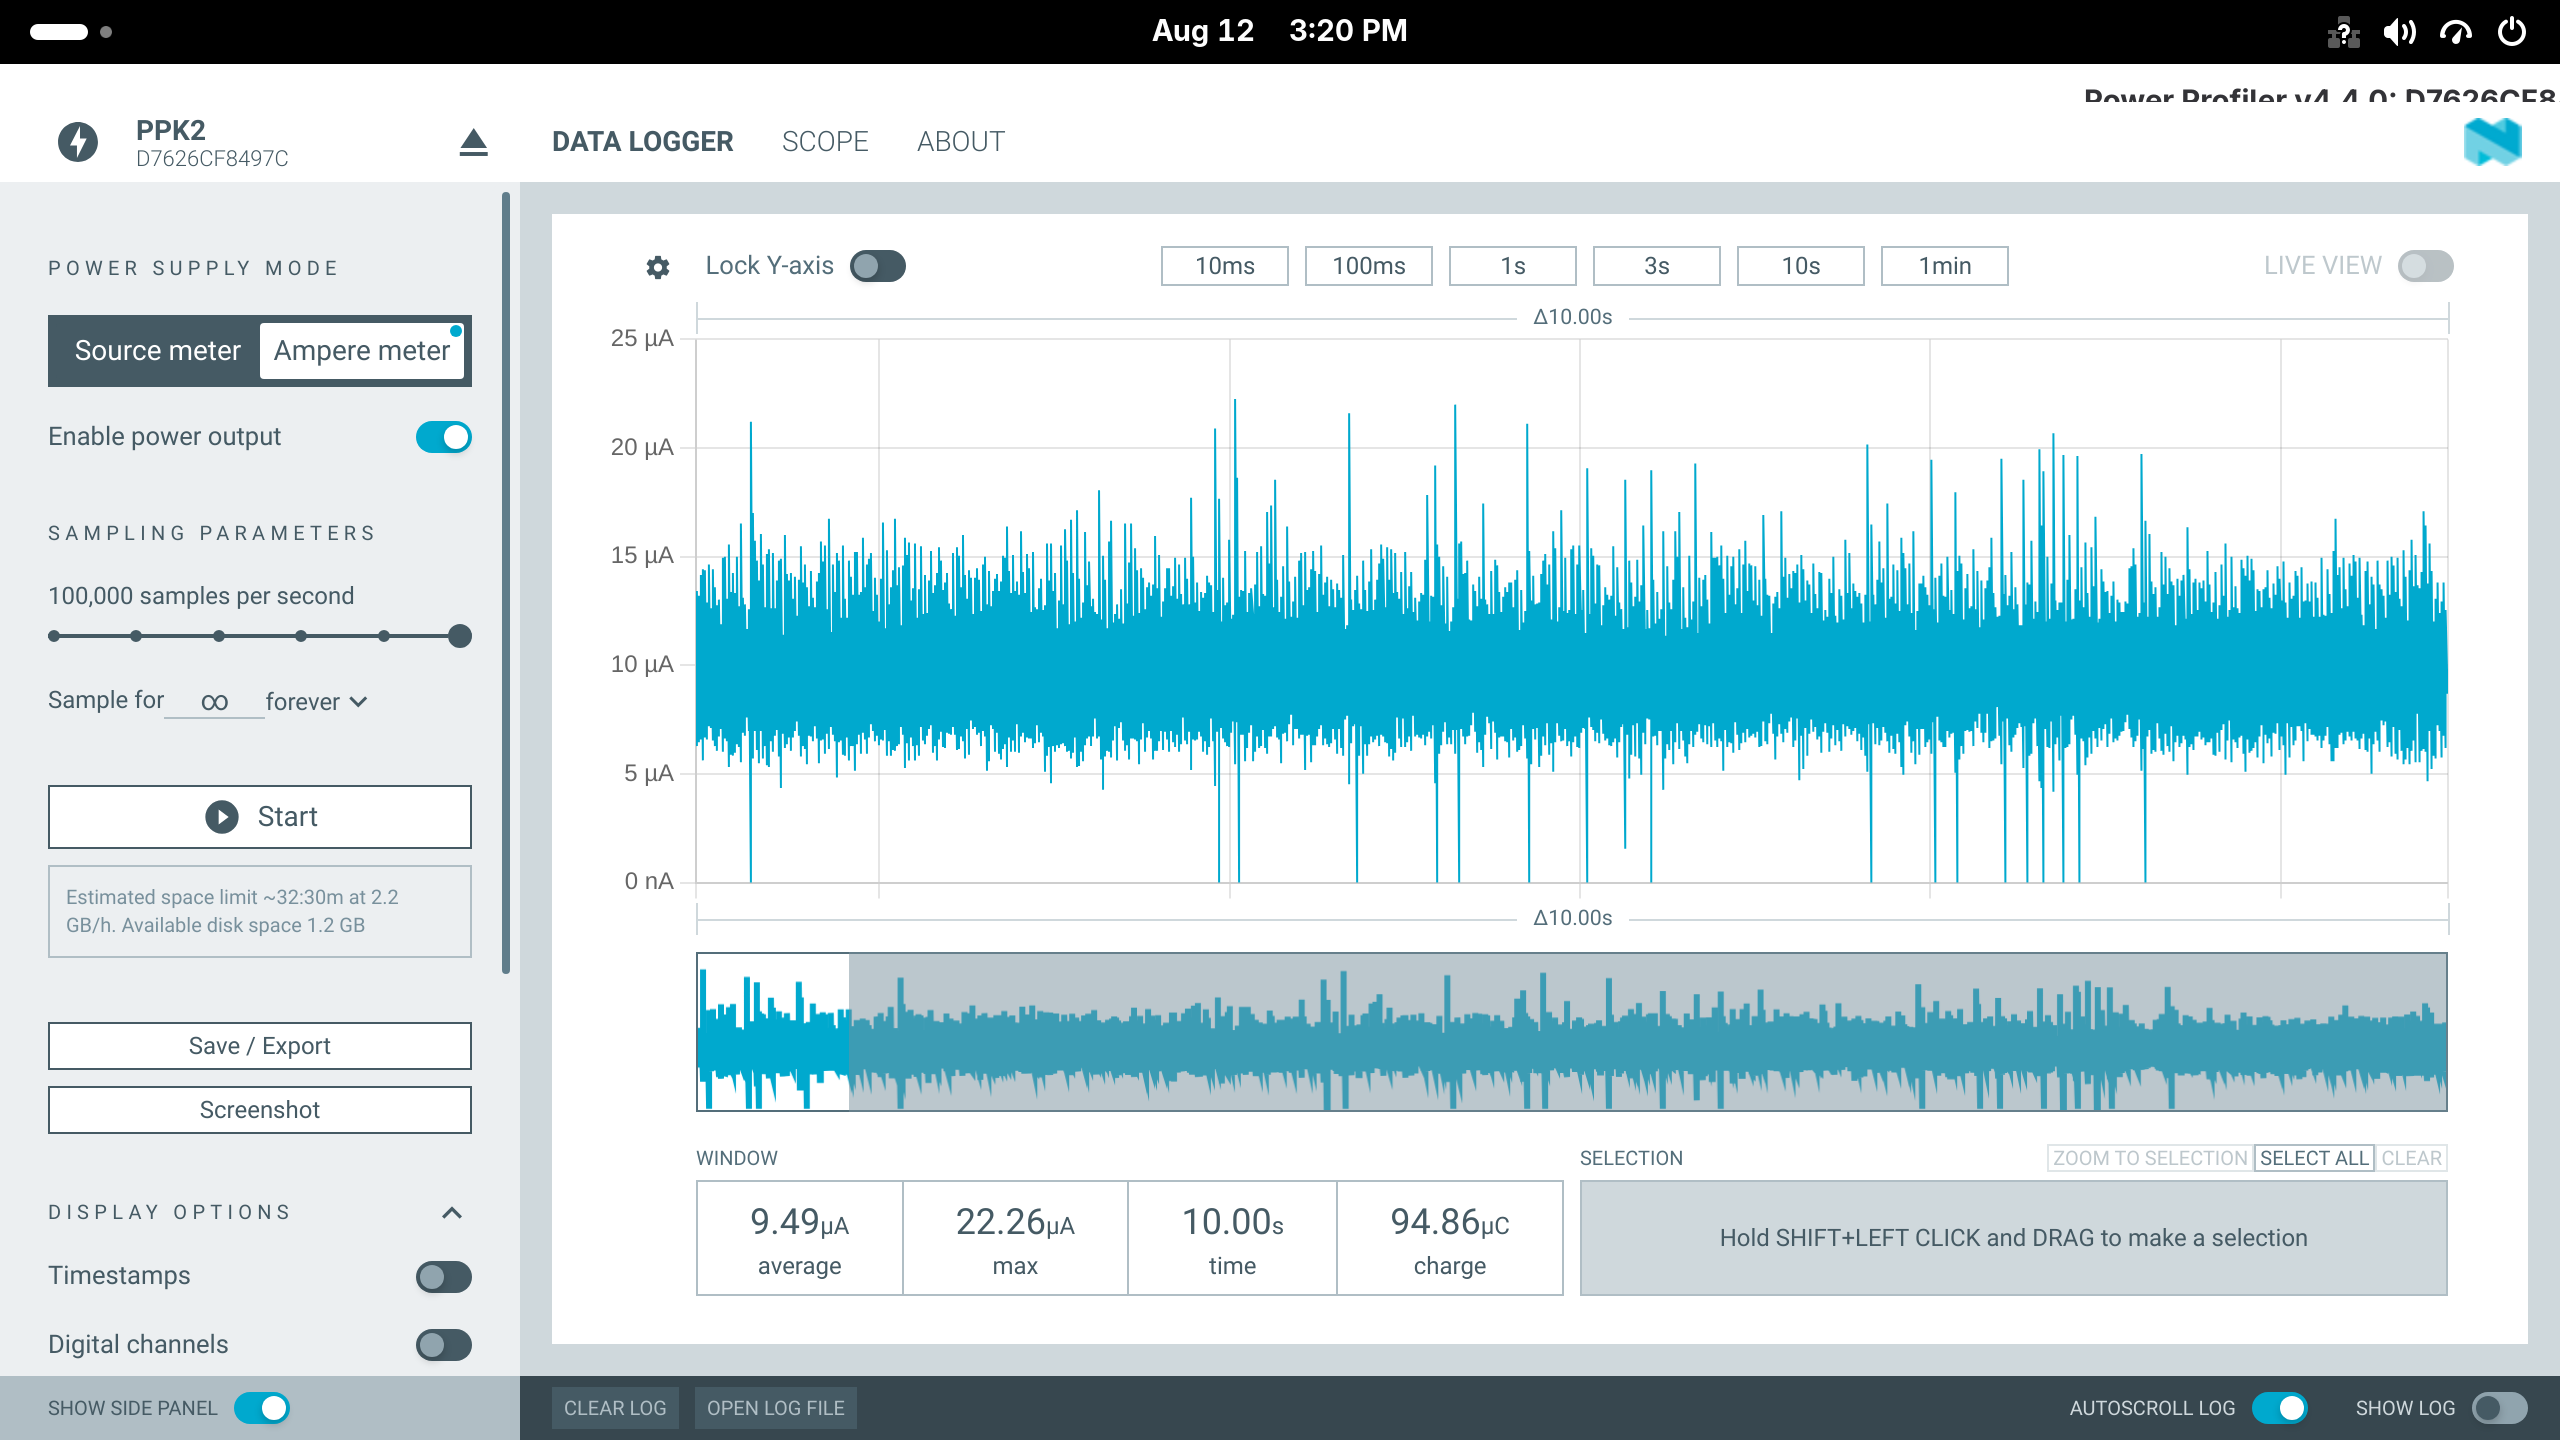Viewport: 2560px width, 1440px height.
Task: Disable Enable power output switch
Action: pos(444,437)
